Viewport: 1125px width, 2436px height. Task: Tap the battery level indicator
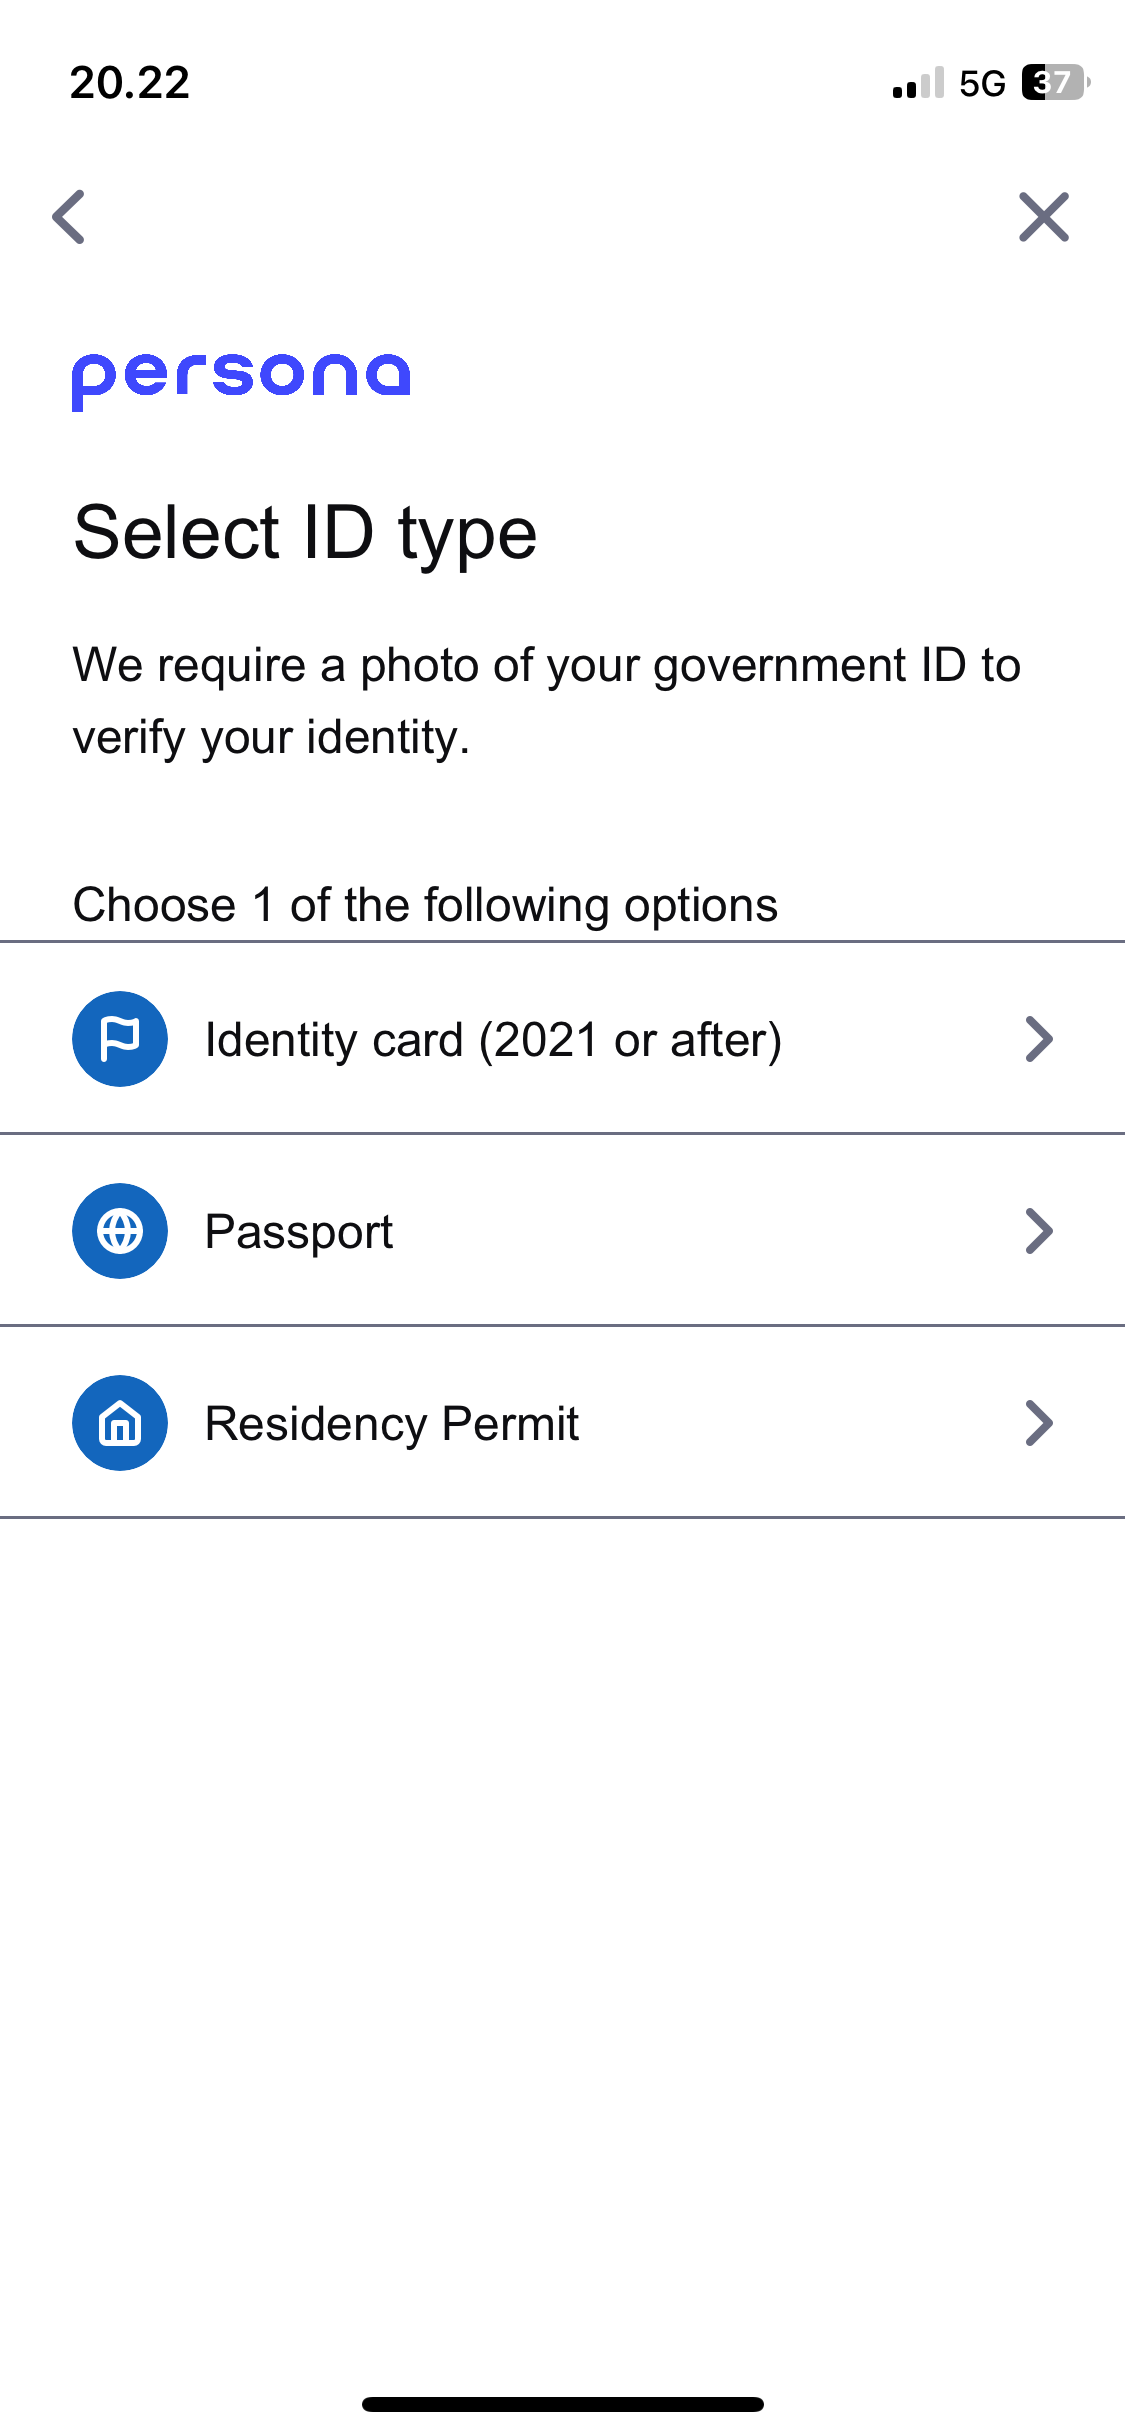(x=1054, y=83)
